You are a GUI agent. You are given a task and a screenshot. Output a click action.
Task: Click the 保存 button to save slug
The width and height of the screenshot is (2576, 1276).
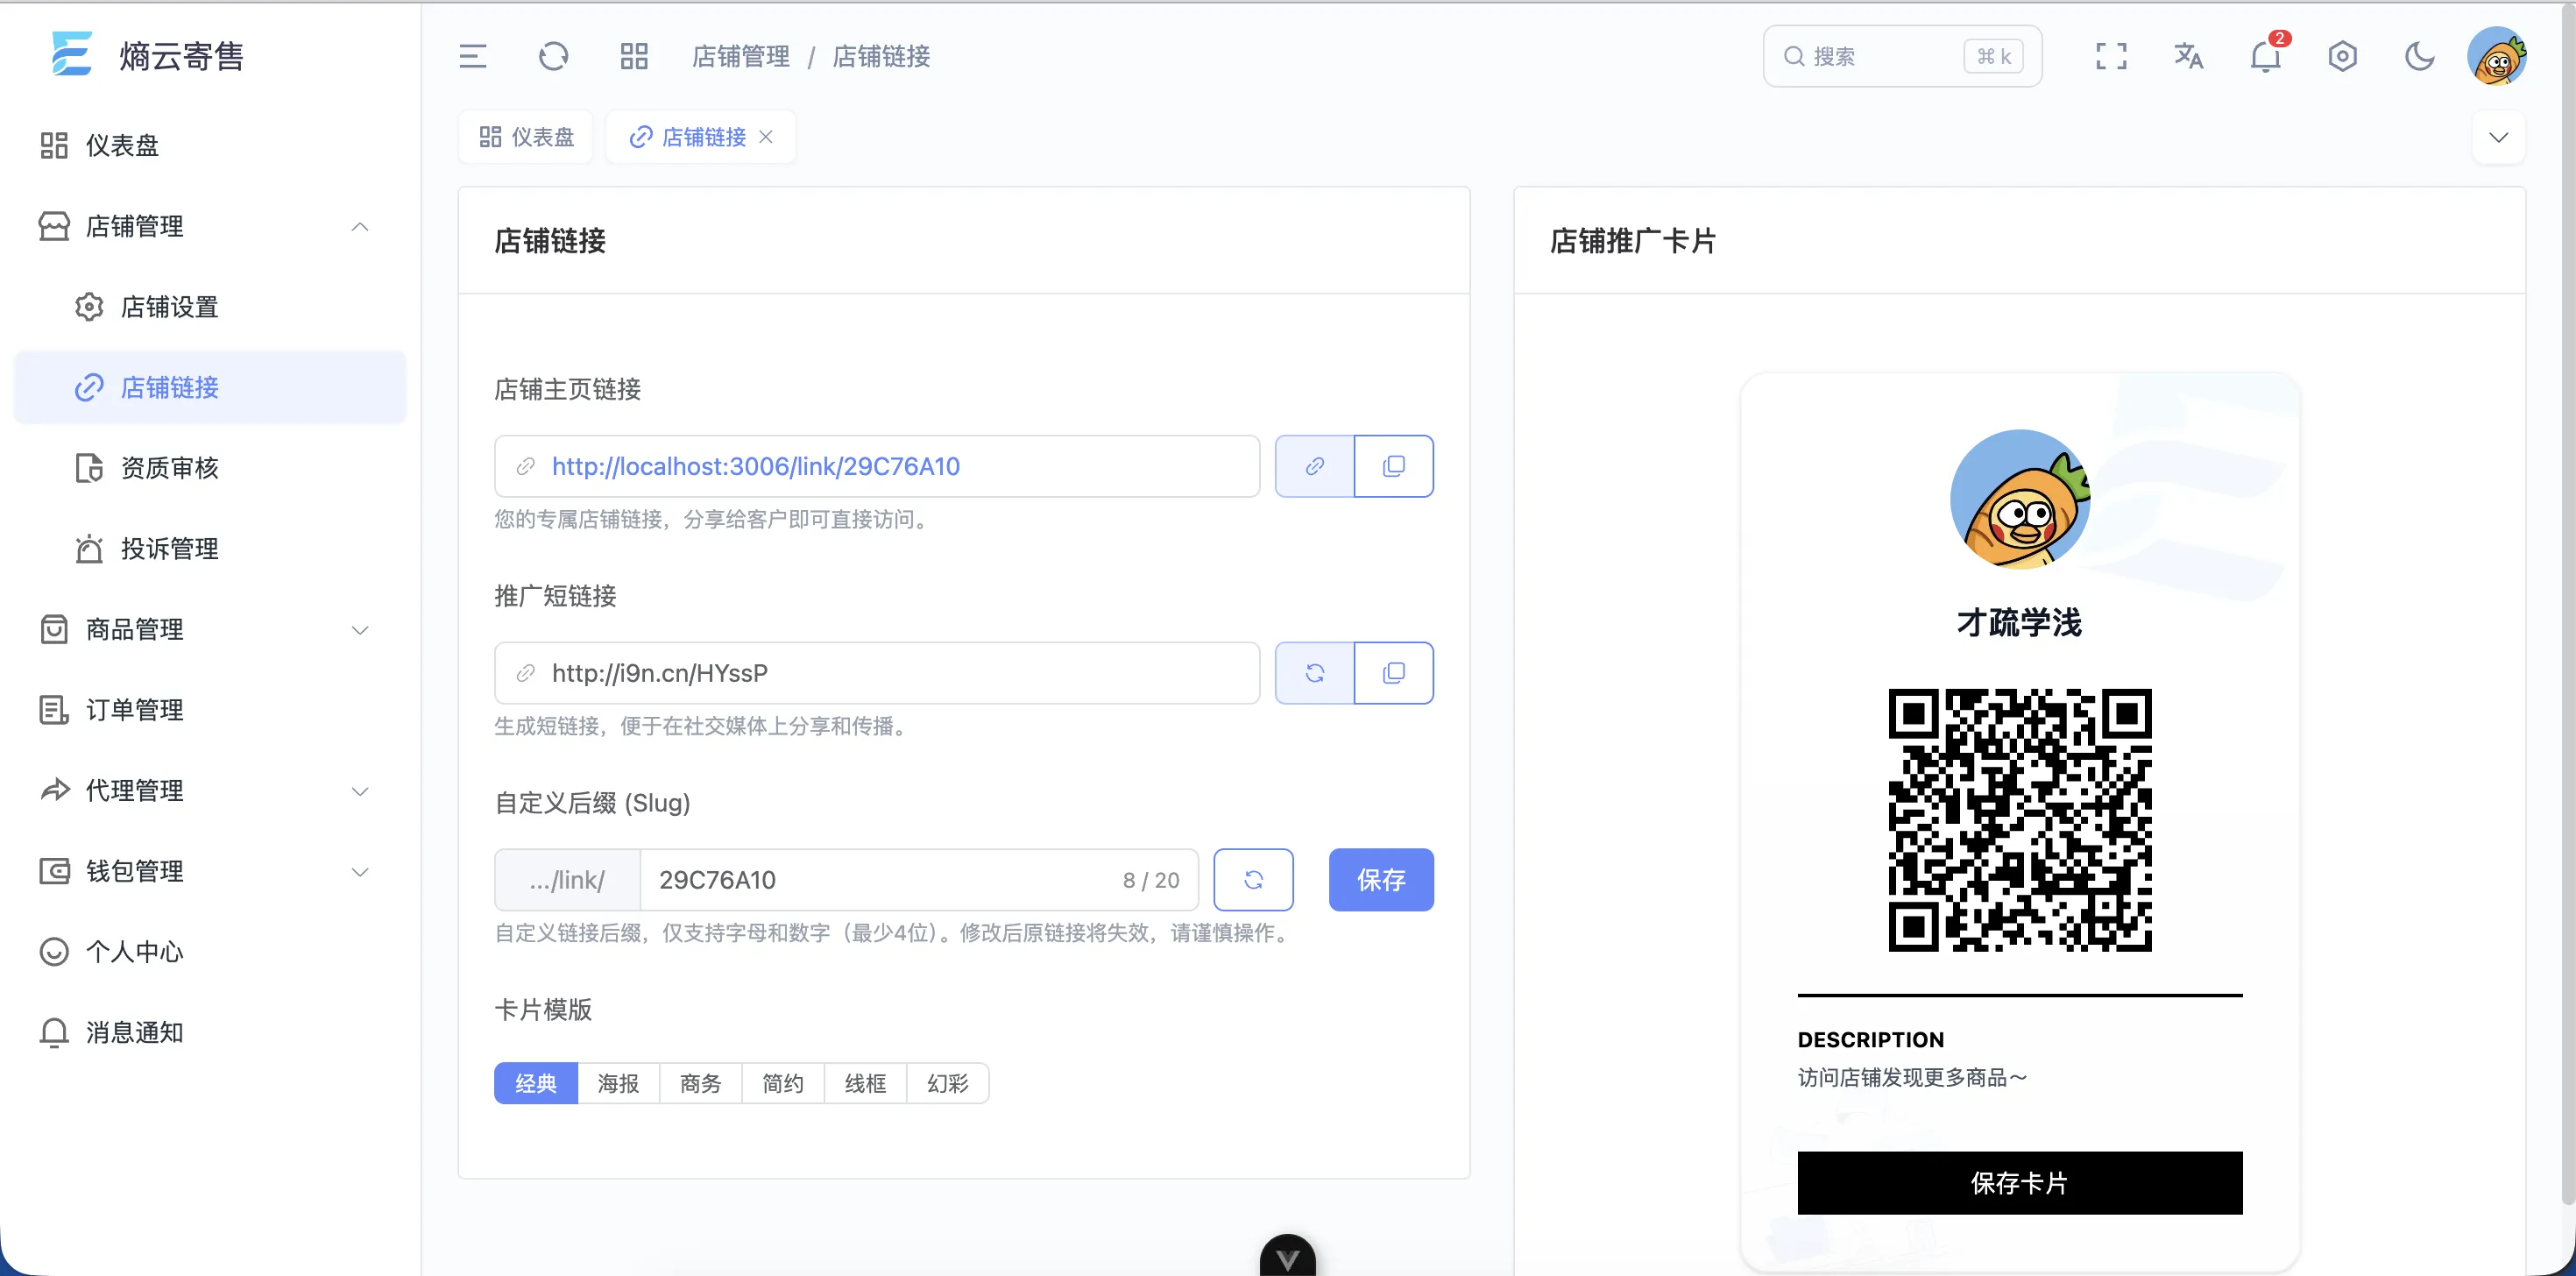1381,880
